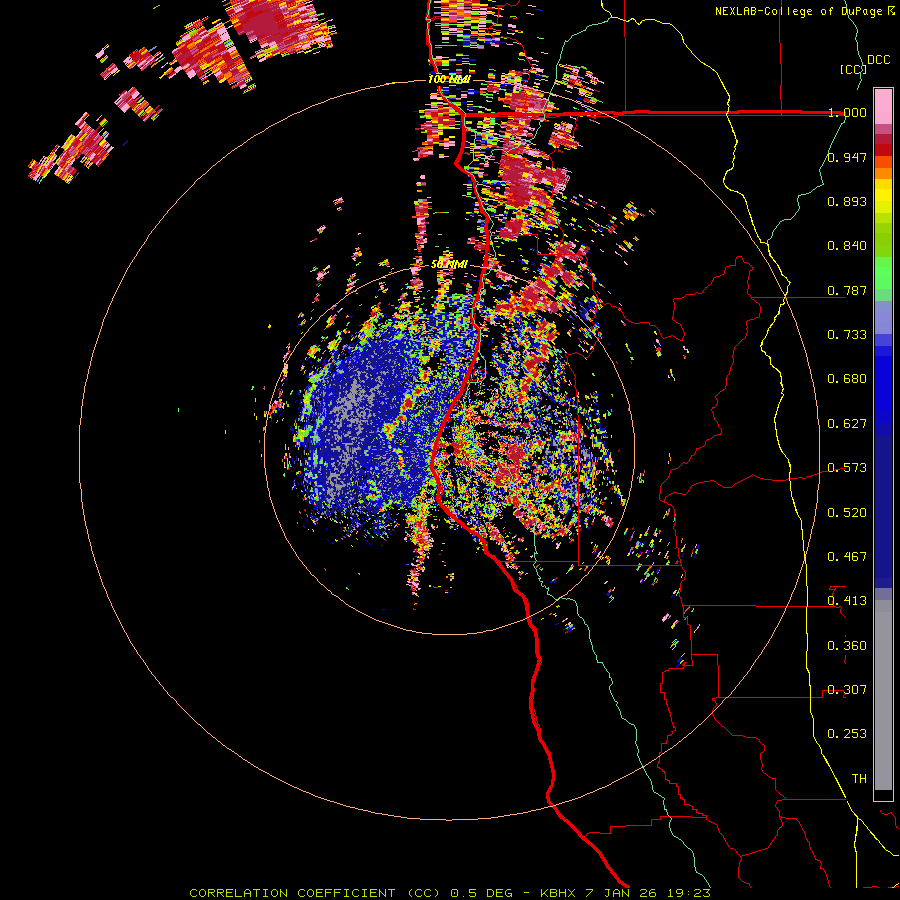Click the 0.840 legend value
This screenshot has width=900, height=900.
tap(847, 246)
